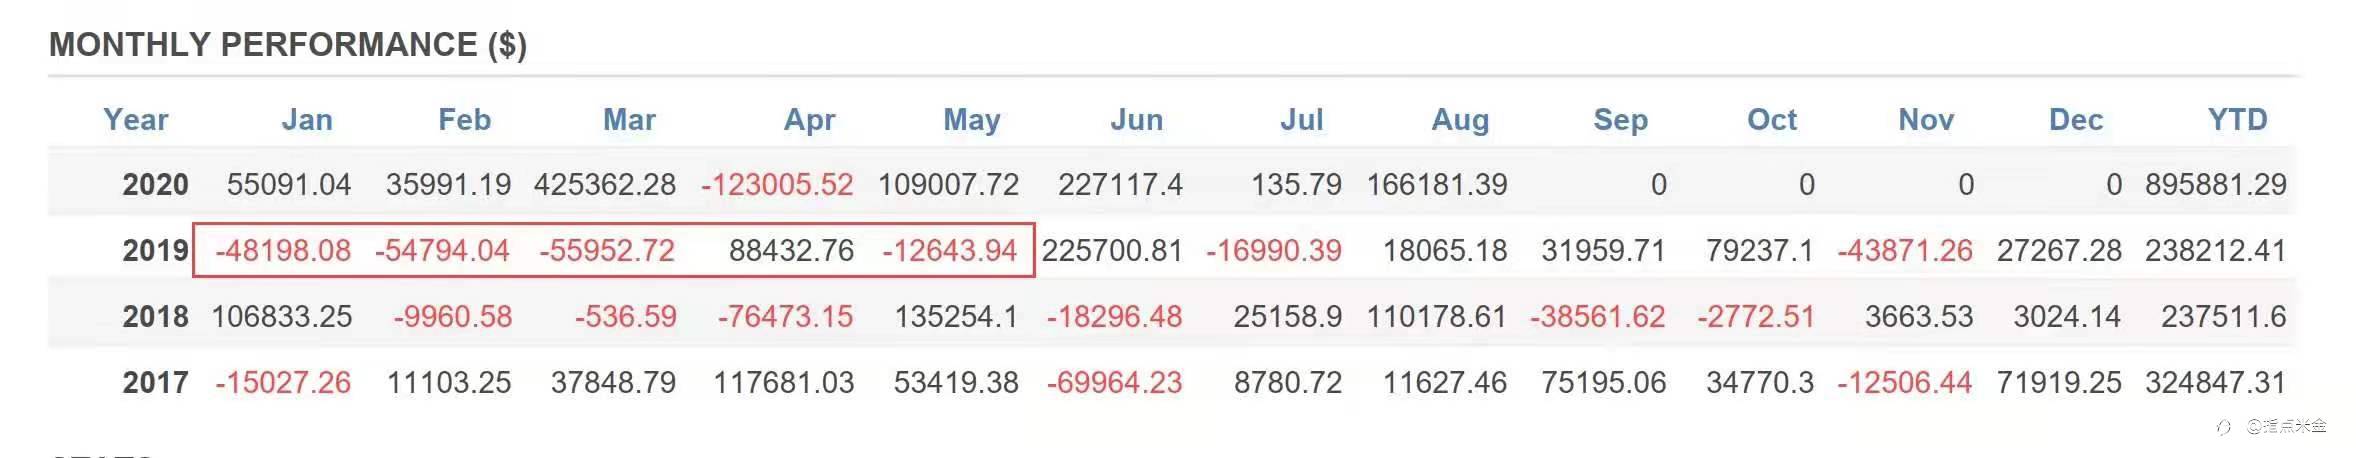Click the Jan column header
Screen dimensions: 2356x458
[x=306, y=120]
